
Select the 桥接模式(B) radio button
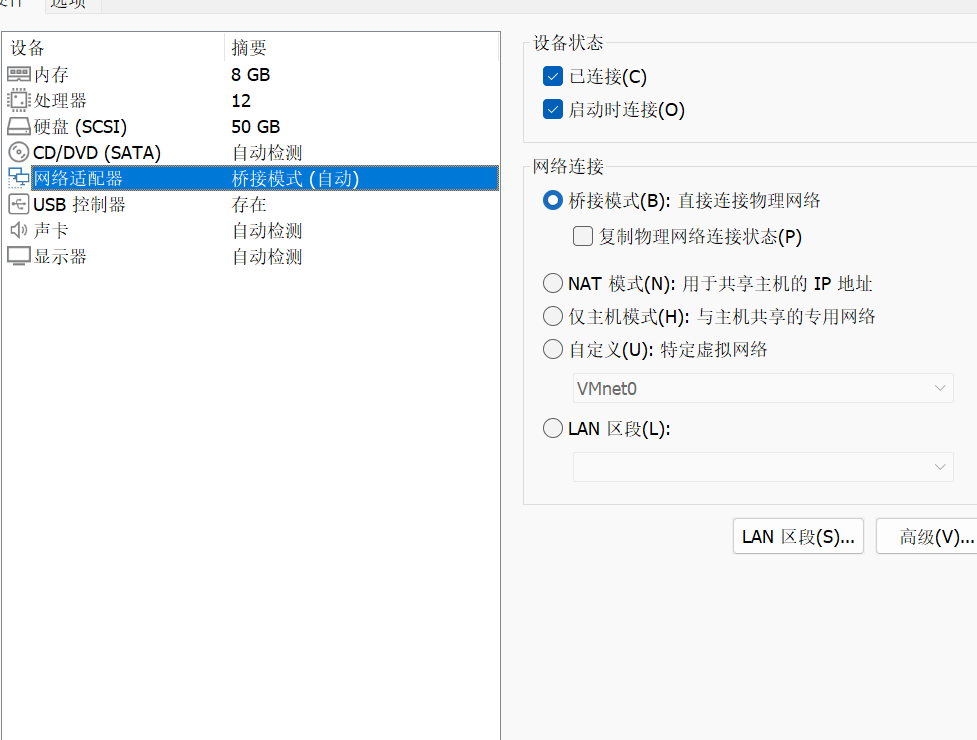tap(553, 200)
